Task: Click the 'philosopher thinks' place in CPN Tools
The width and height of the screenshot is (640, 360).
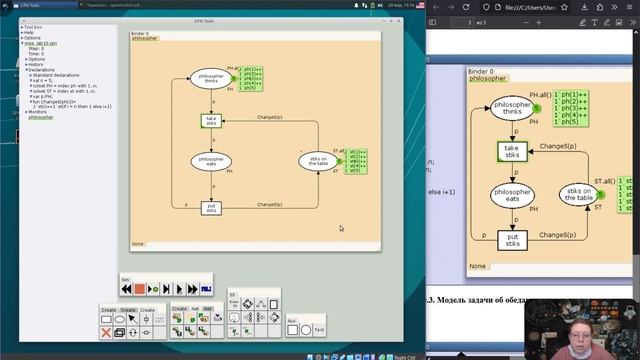Action: [x=211, y=78]
